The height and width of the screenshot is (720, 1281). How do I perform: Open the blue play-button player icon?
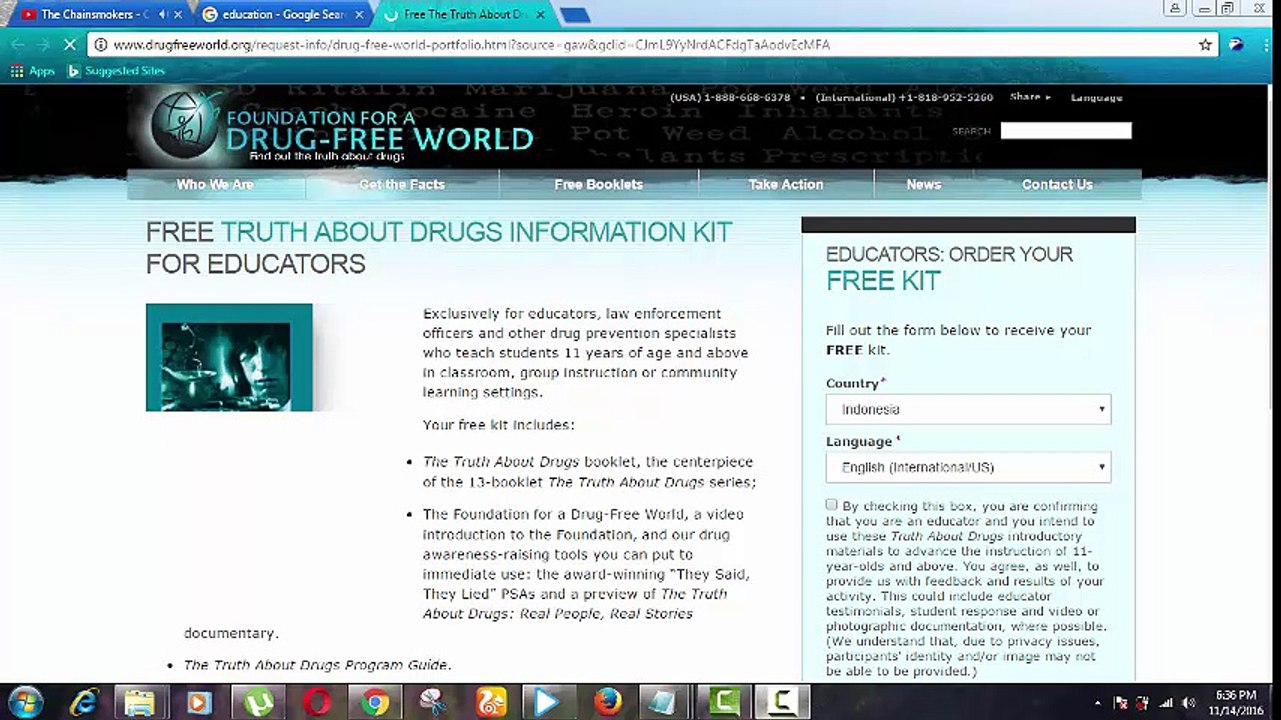coord(547,702)
